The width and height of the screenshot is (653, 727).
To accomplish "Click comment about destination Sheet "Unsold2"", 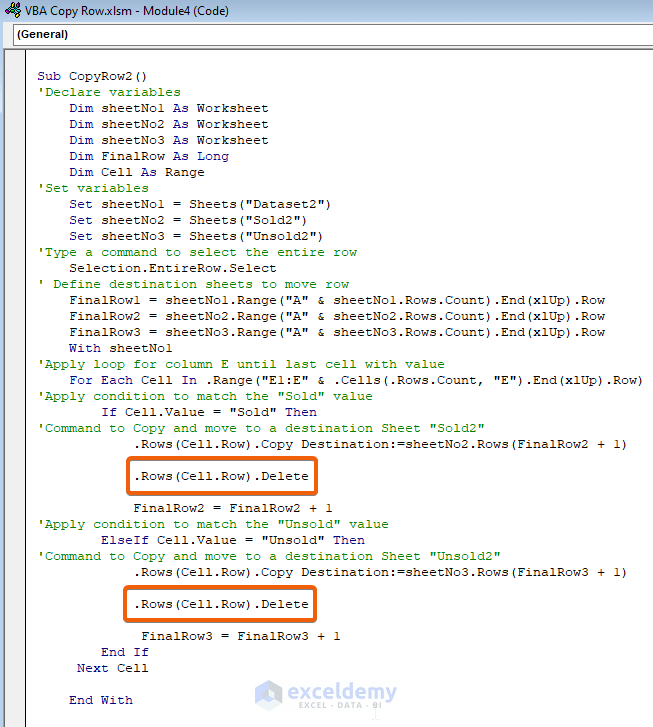I will (x=269, y=556).
